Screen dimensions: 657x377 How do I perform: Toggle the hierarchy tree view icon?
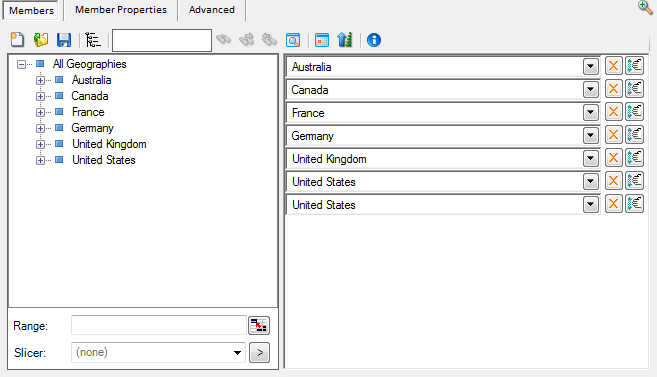(x=93, y=40)
